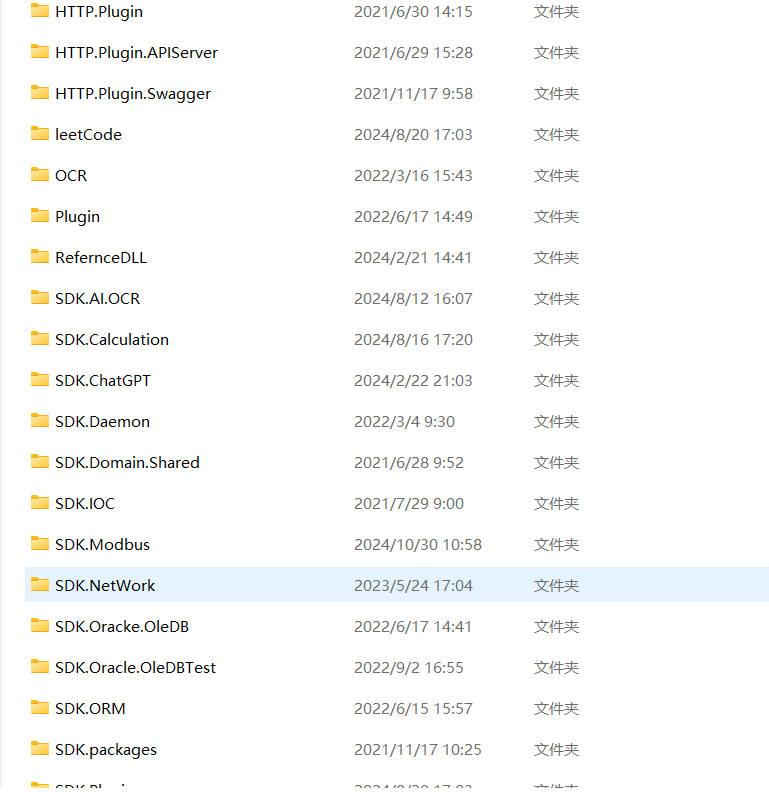Click the date 2024/2/21 14:41

413,258
